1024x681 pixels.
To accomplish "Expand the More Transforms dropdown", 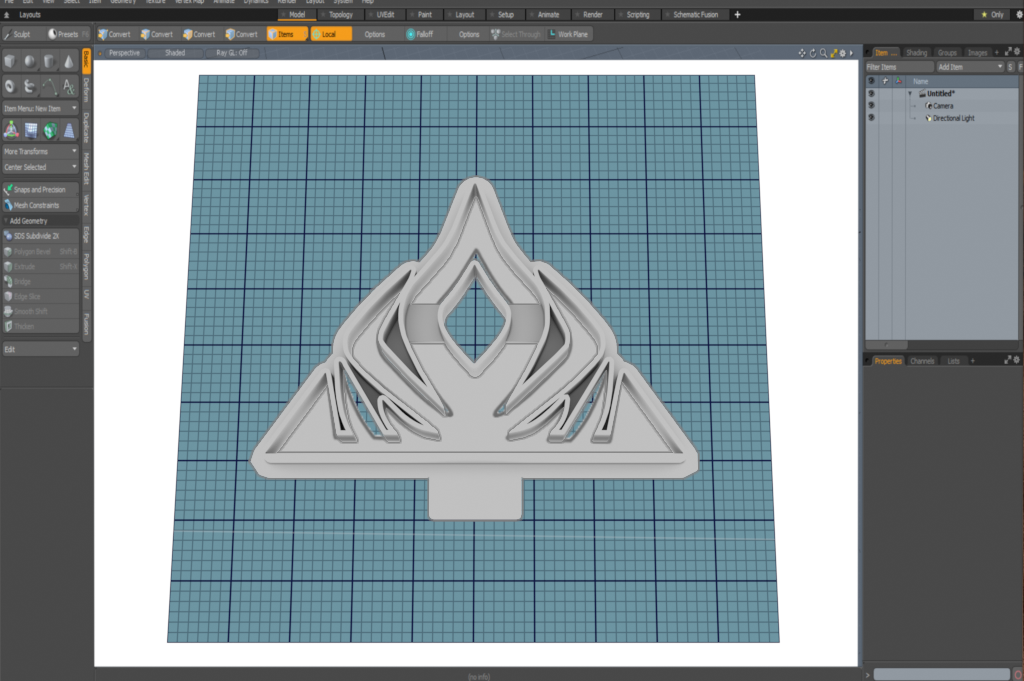I will point(40,152).
